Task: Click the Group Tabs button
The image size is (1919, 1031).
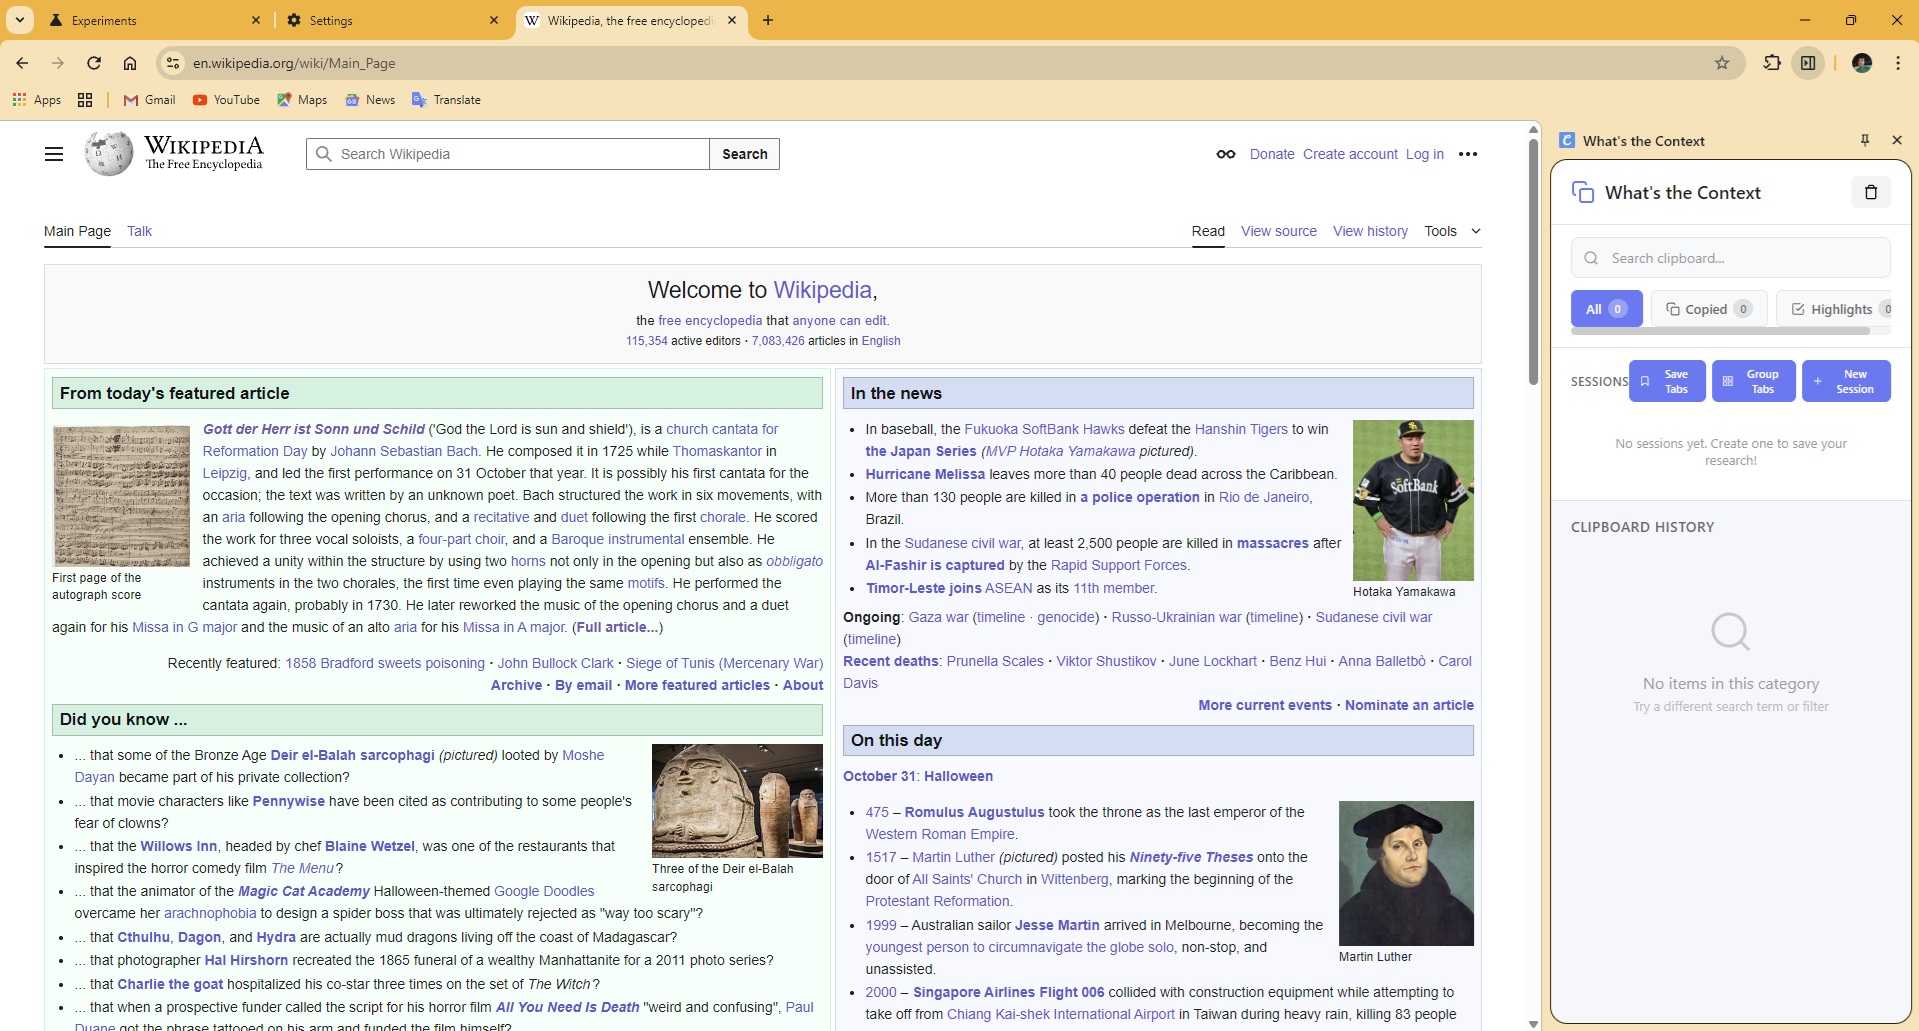Action: point(1753,381)
